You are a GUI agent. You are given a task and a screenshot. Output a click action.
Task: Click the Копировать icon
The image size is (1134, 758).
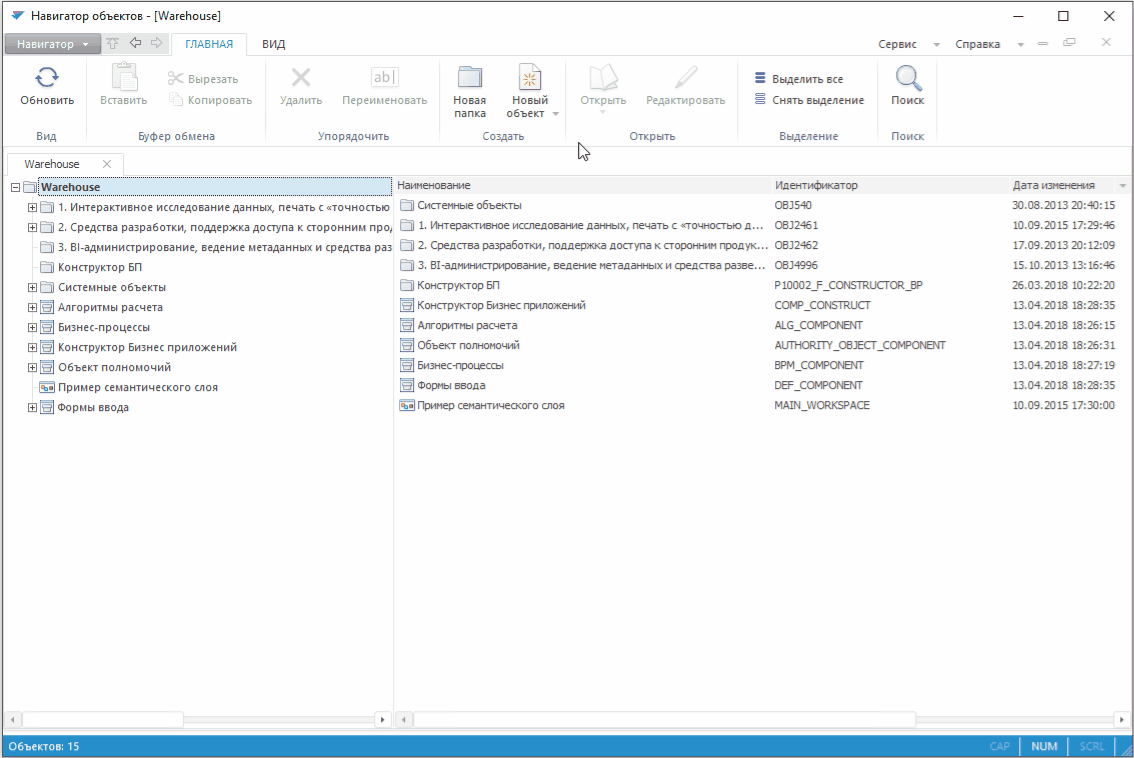pyautogui.click(x=176, y=99)
